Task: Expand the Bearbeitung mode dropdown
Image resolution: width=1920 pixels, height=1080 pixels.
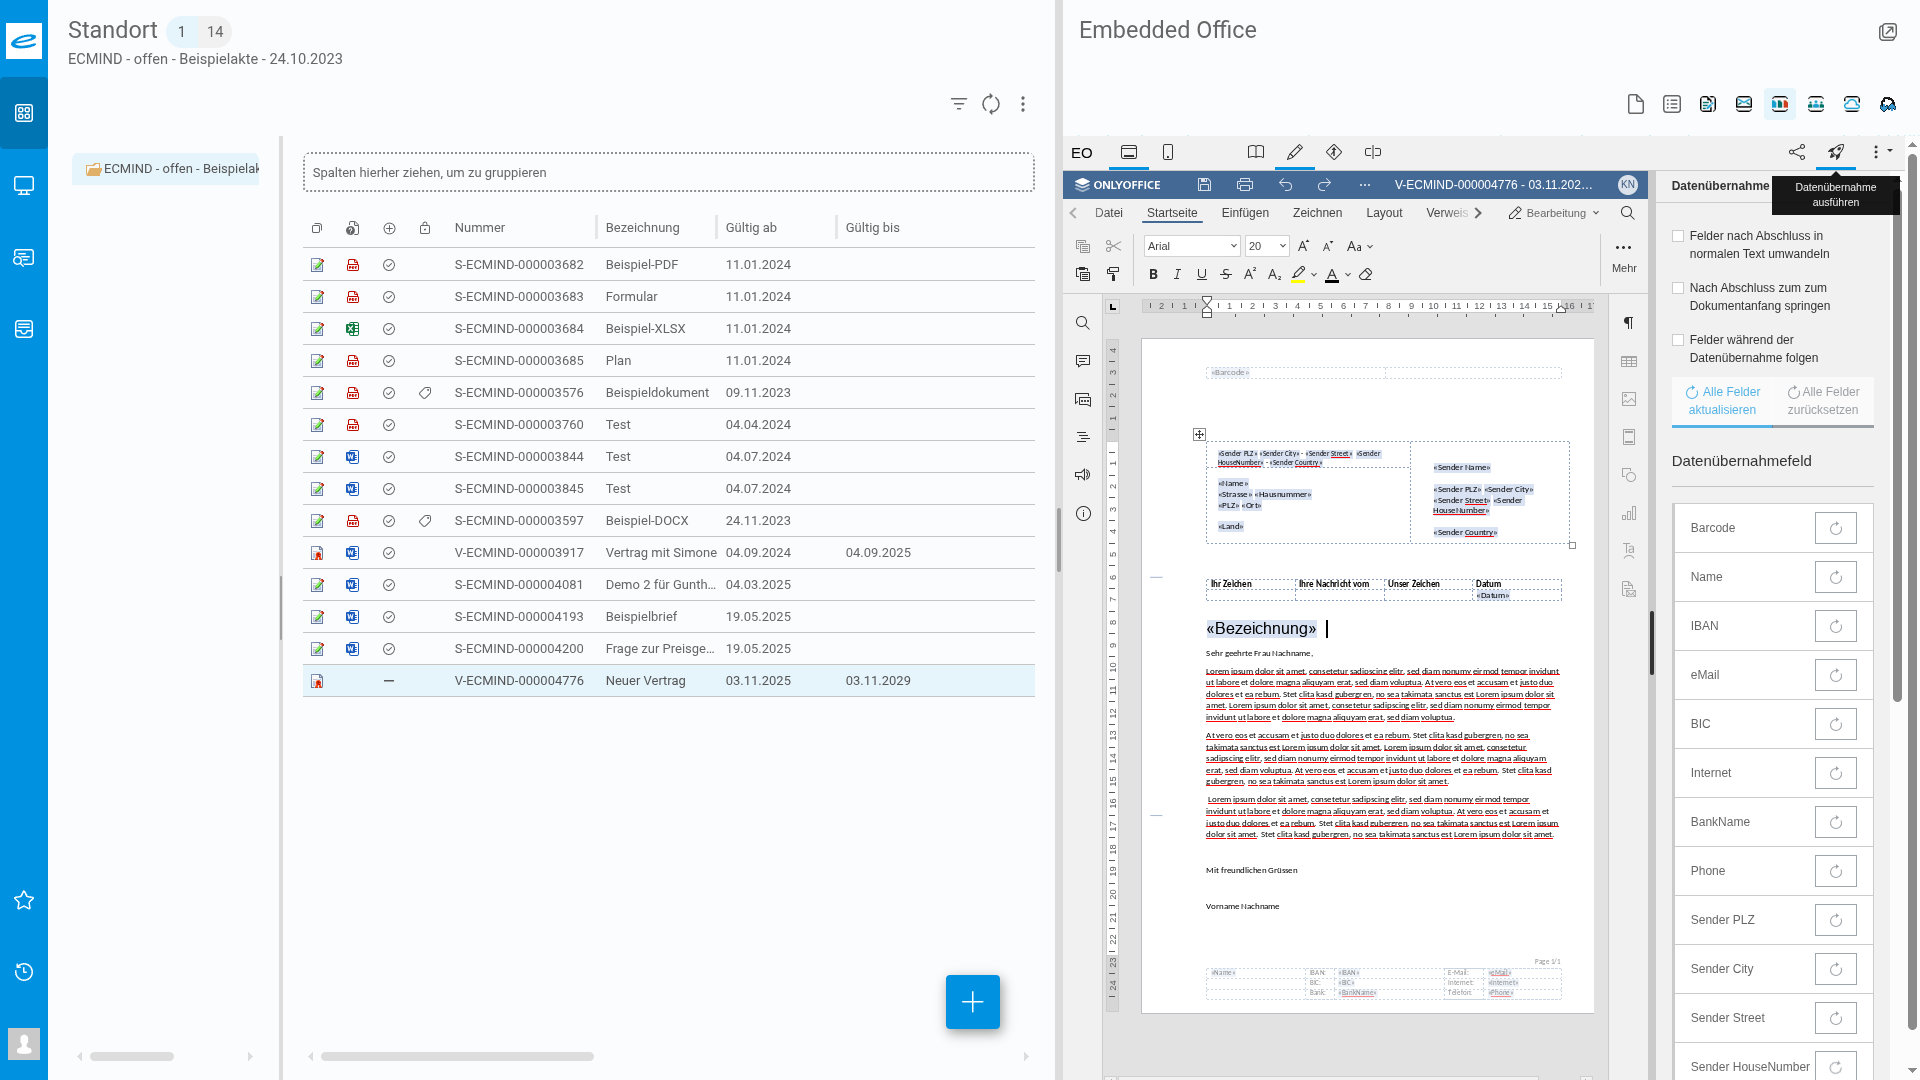Action: [1555, 213]
